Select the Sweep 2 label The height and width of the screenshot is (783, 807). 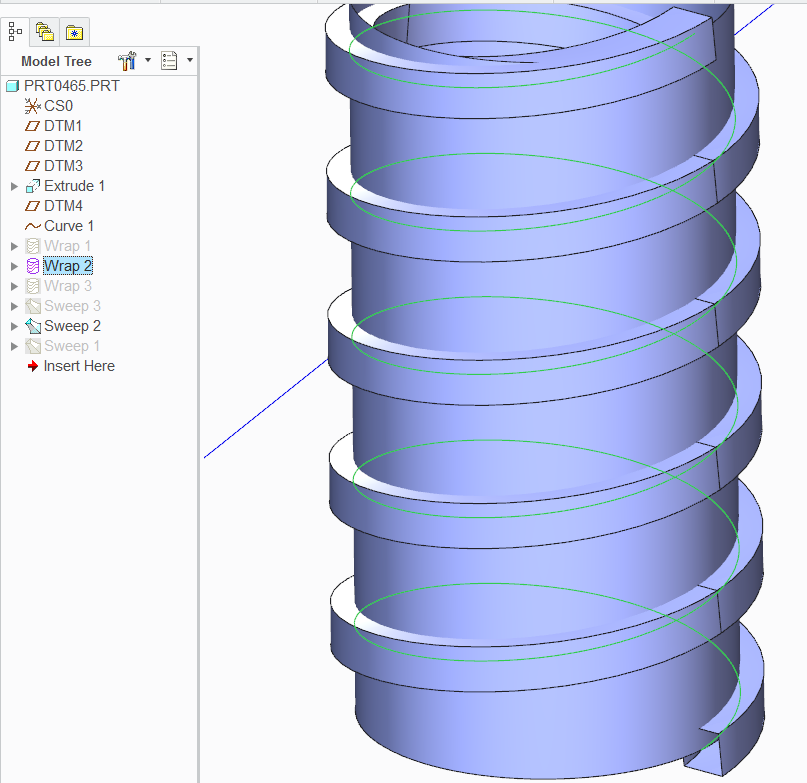(x=73, y=326)
